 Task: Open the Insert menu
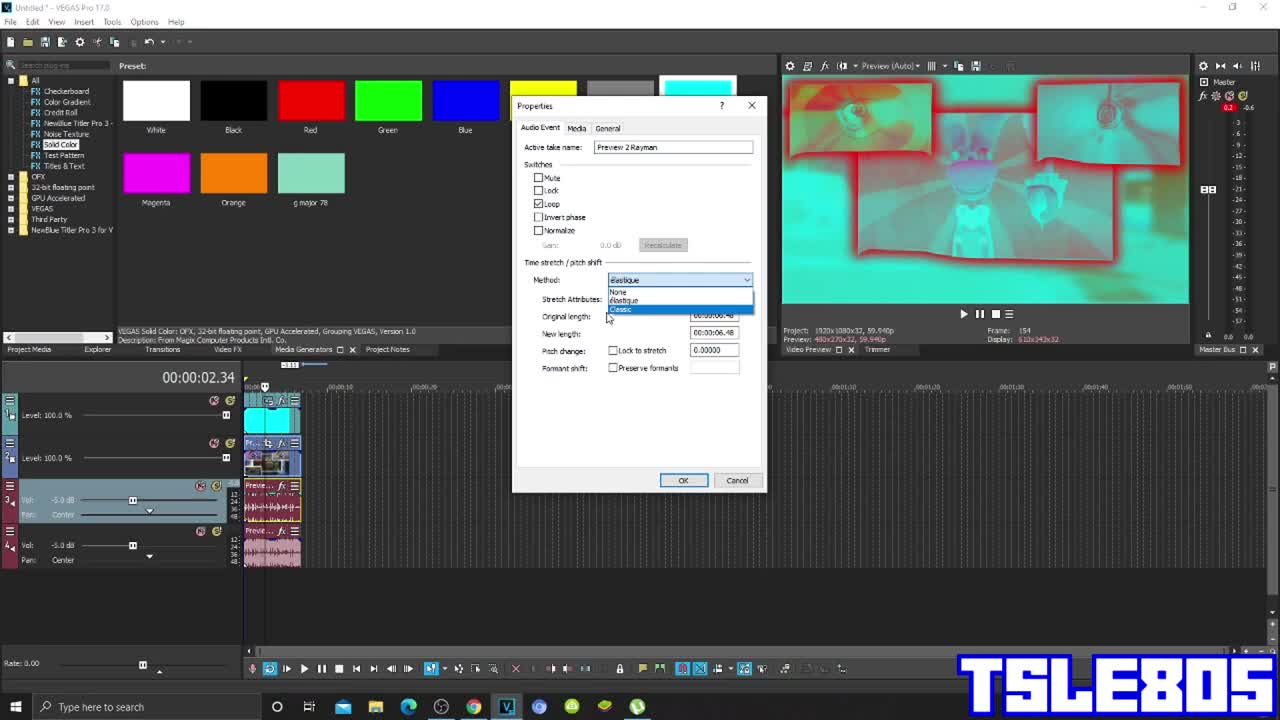click(x=84, y=22)
